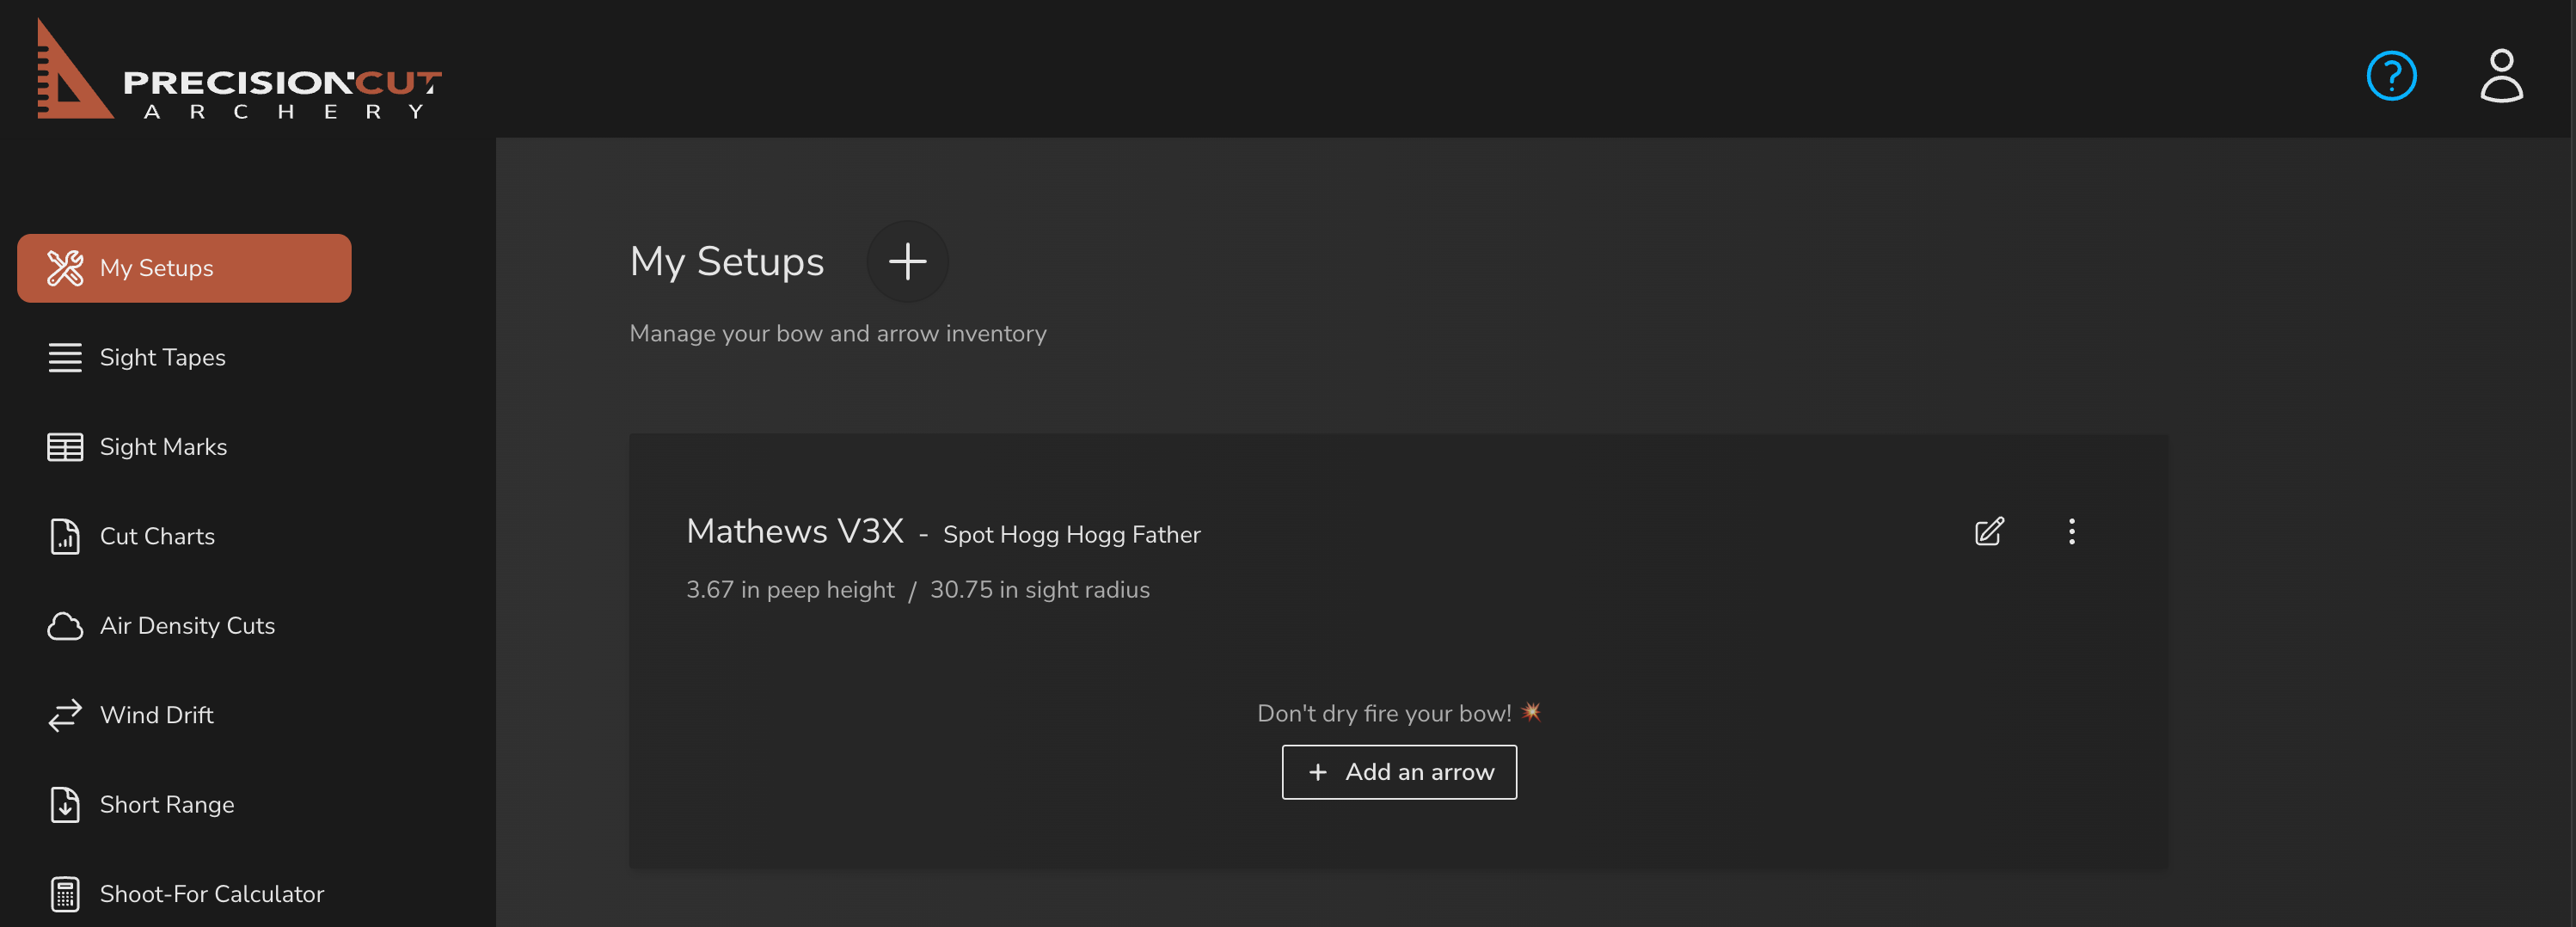Click the Mathews V3X bow title

point(795,531)
